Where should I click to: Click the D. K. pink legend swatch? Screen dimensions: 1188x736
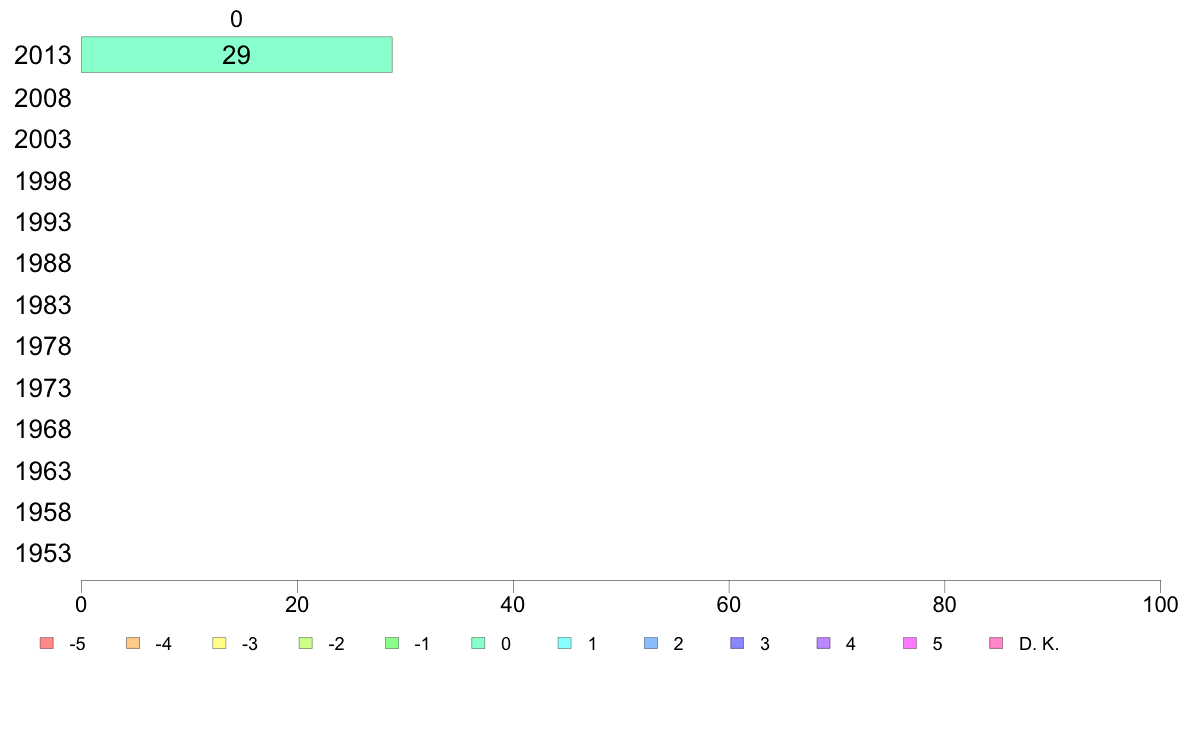tap(997, 644)
